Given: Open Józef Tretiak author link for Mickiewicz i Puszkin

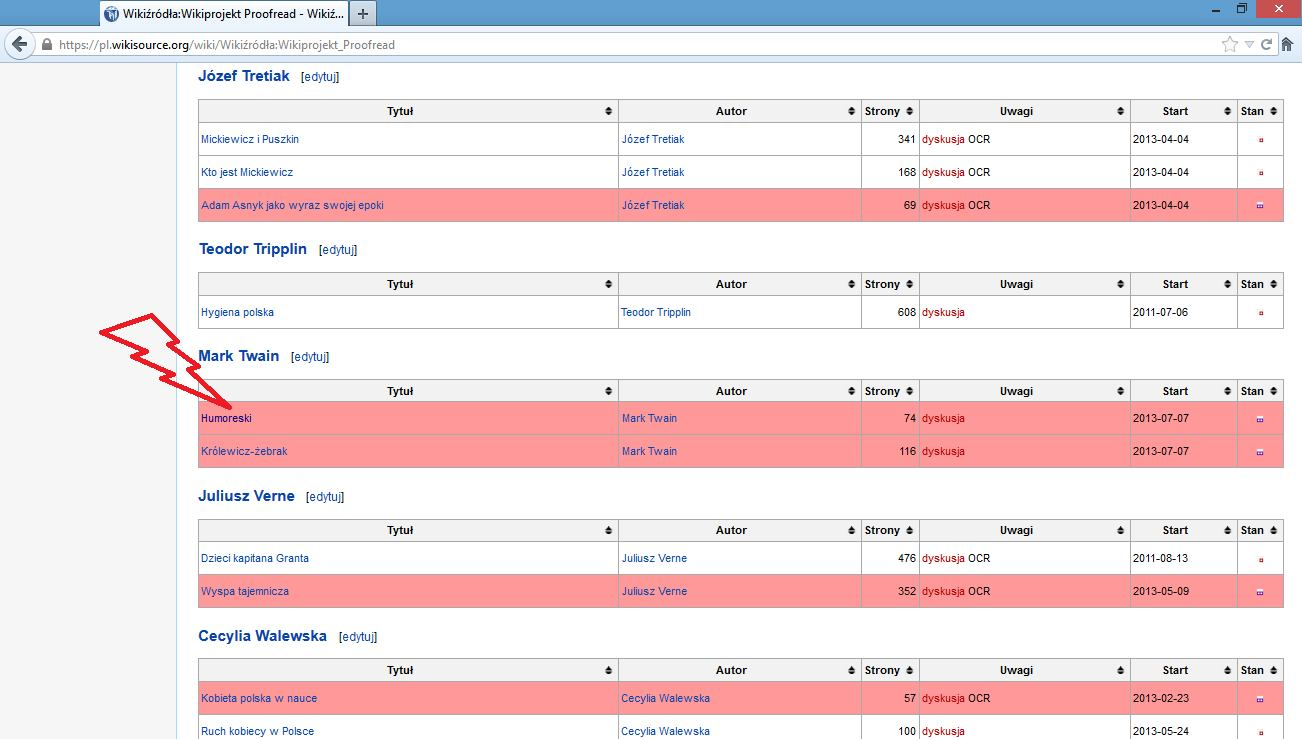Looking at the screenshot, I should coord(653,139).
